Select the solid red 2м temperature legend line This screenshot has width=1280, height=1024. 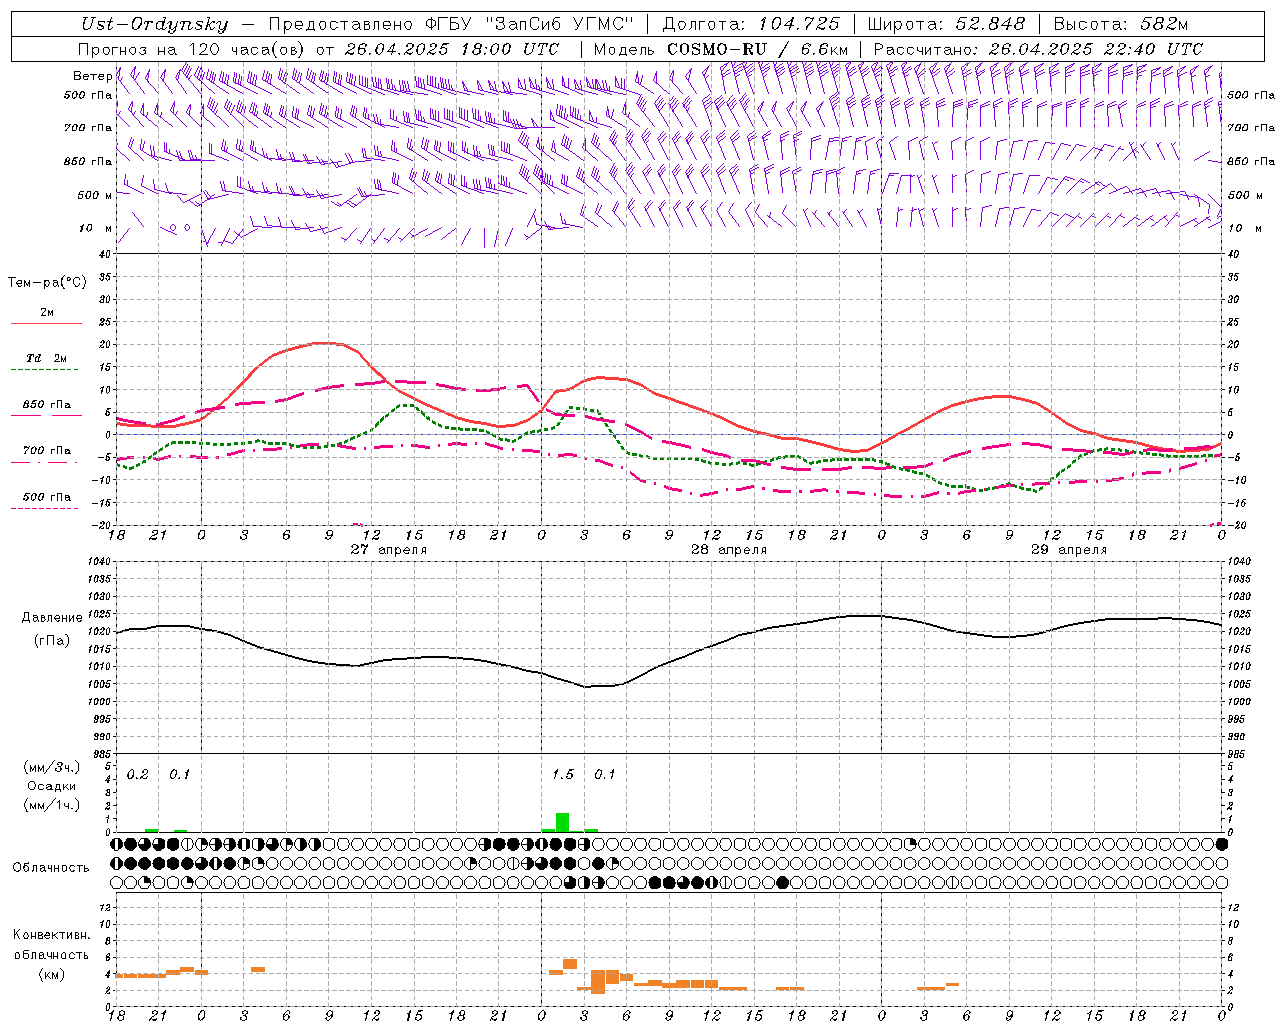point(46,323)
